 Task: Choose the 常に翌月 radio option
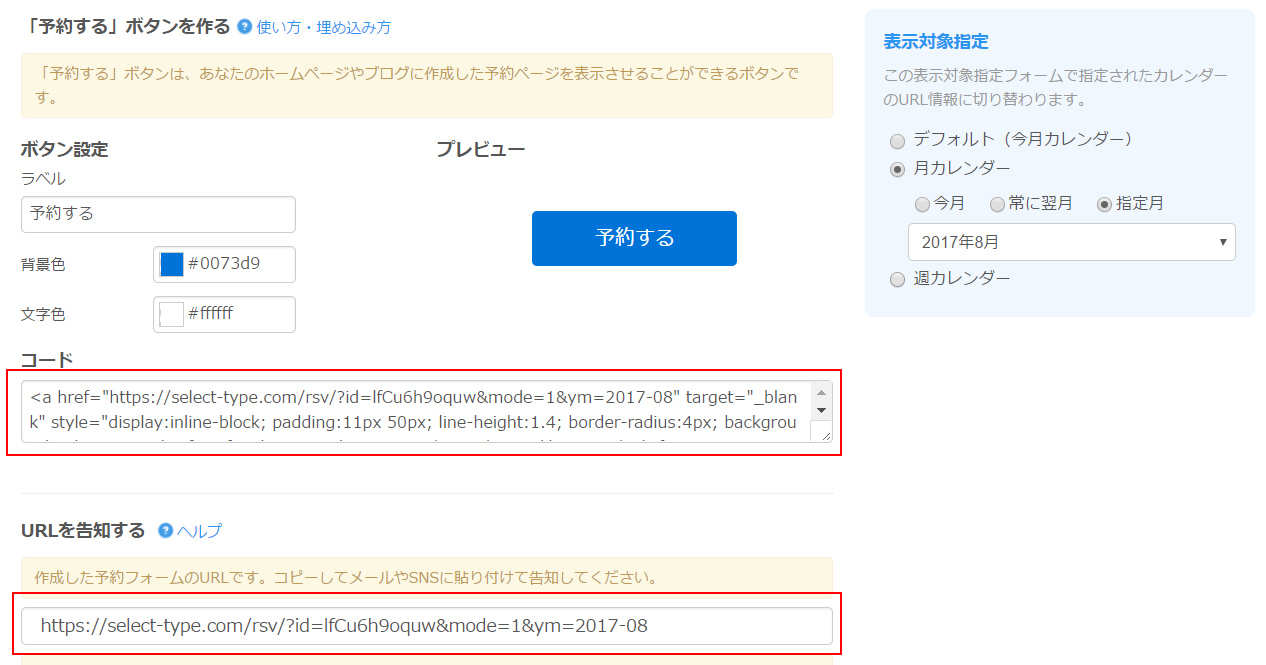(x=997, y=204)
